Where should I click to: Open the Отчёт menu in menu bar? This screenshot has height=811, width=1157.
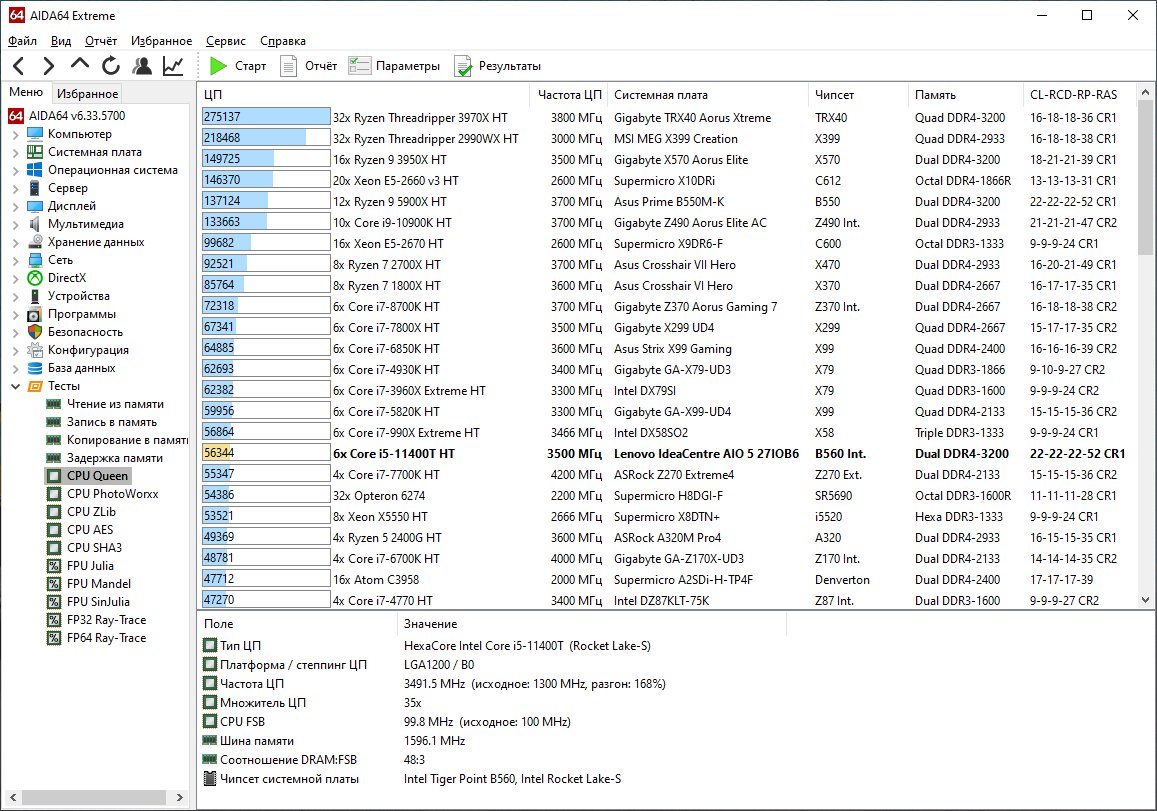[x=101, y=41]
